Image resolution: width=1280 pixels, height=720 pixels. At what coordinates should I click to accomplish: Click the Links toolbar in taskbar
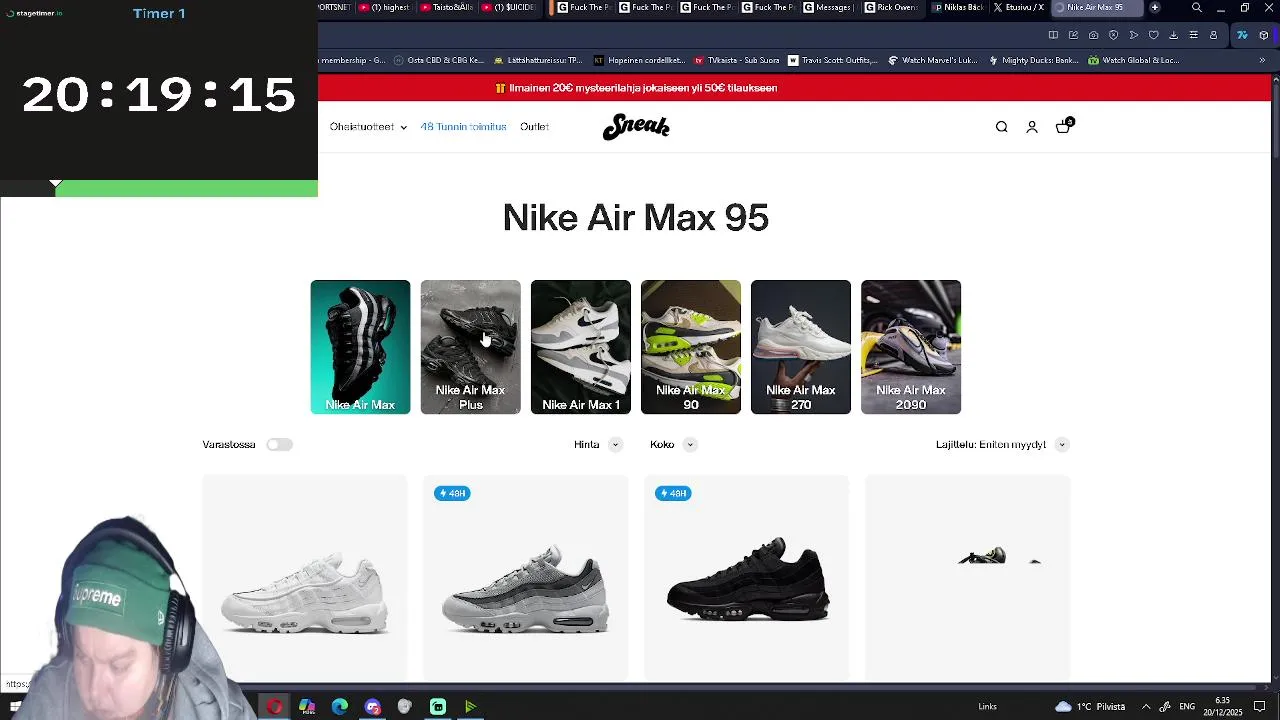(x=987, y=707)
